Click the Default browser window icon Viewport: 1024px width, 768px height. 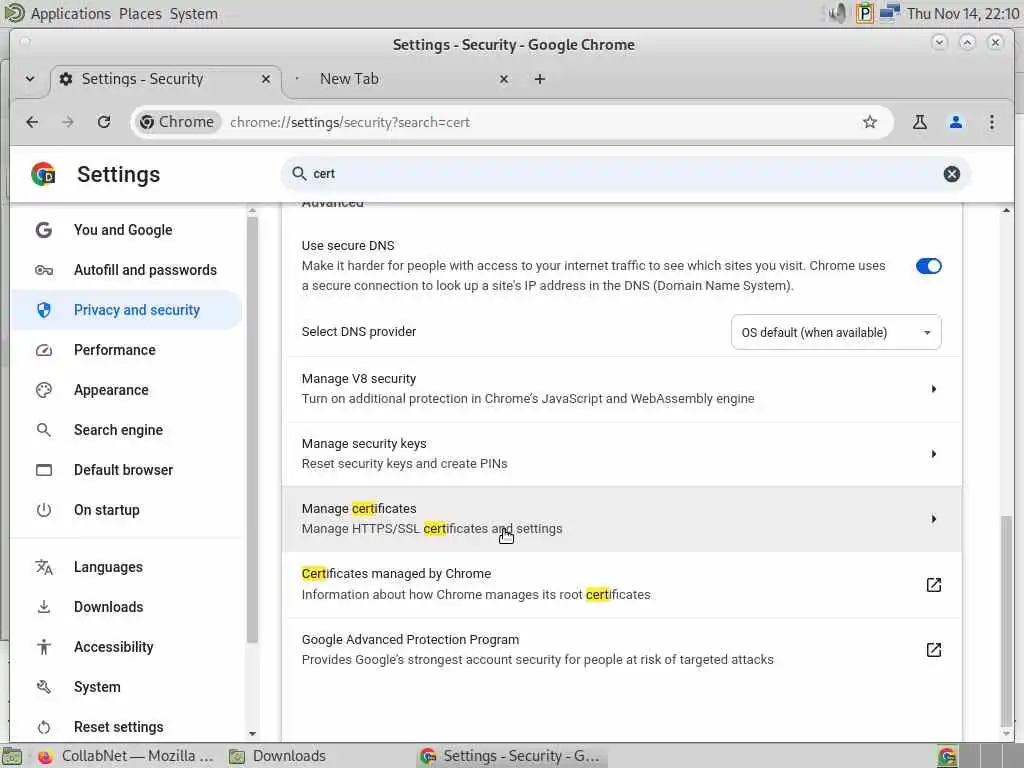coord(44,470)
